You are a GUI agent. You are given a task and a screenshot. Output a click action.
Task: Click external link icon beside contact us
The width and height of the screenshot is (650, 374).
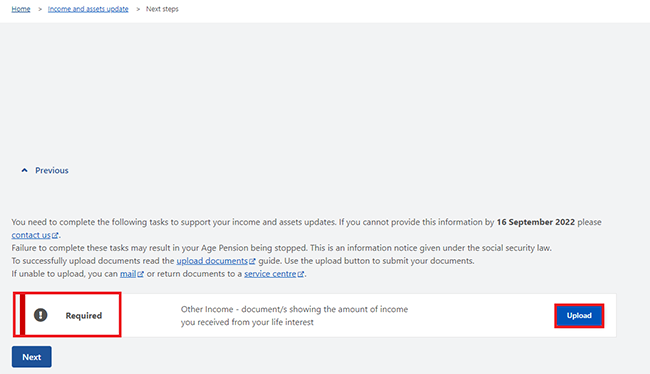55,236
